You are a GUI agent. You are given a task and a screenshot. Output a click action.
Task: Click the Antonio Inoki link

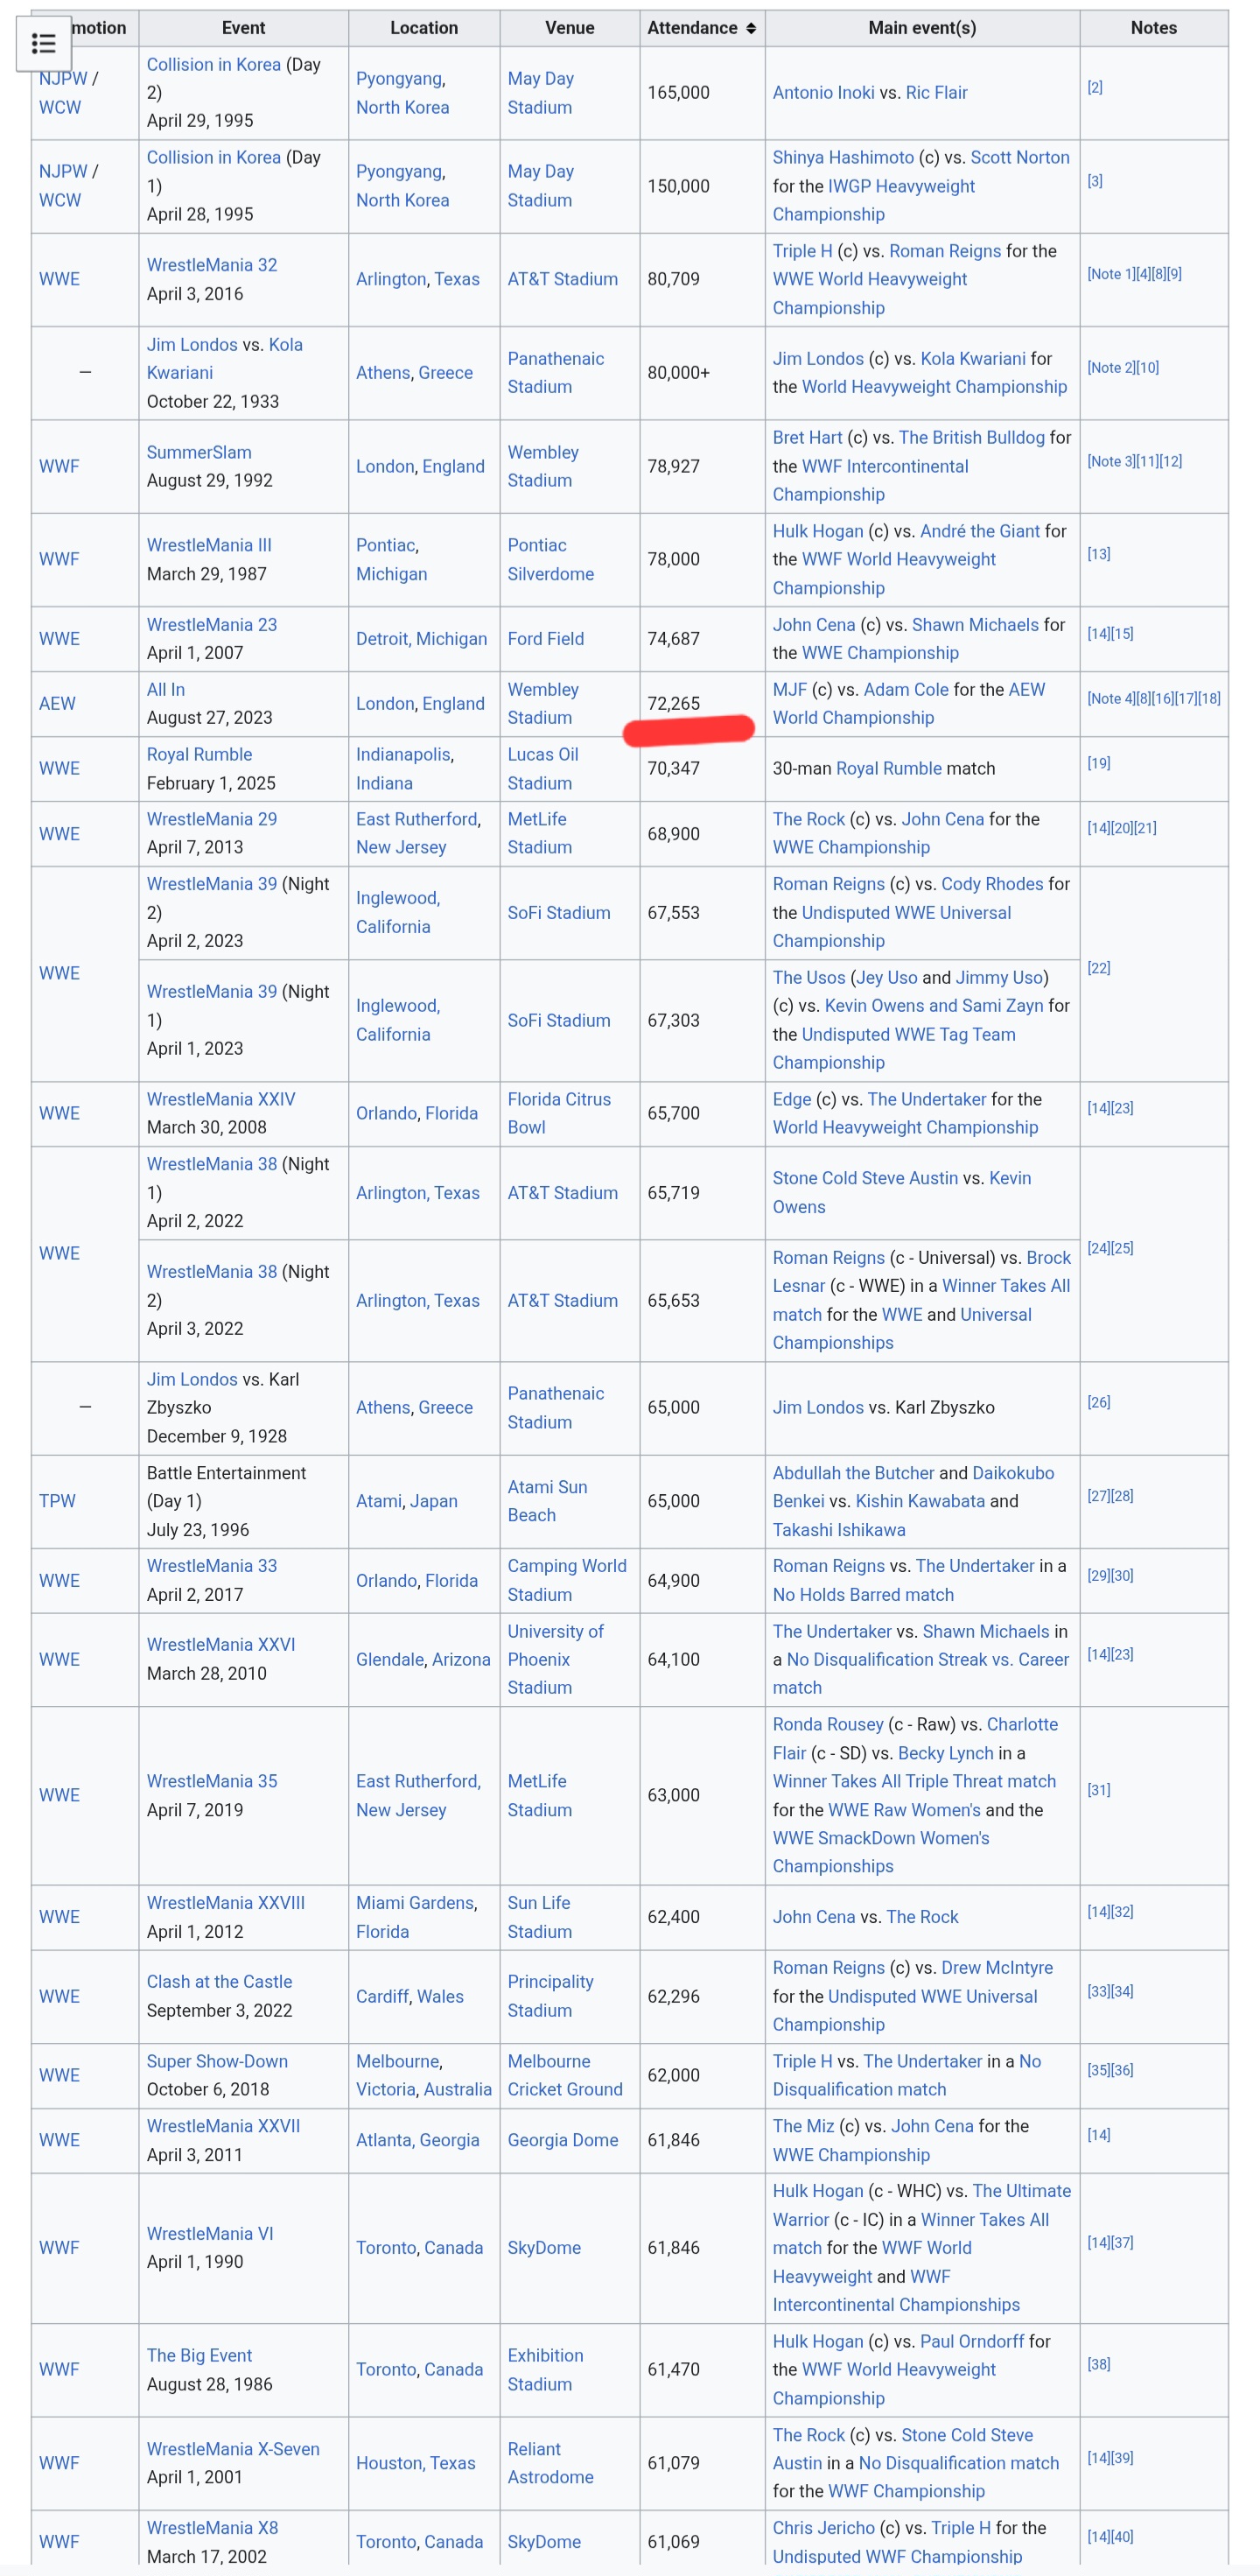point(823,92)
